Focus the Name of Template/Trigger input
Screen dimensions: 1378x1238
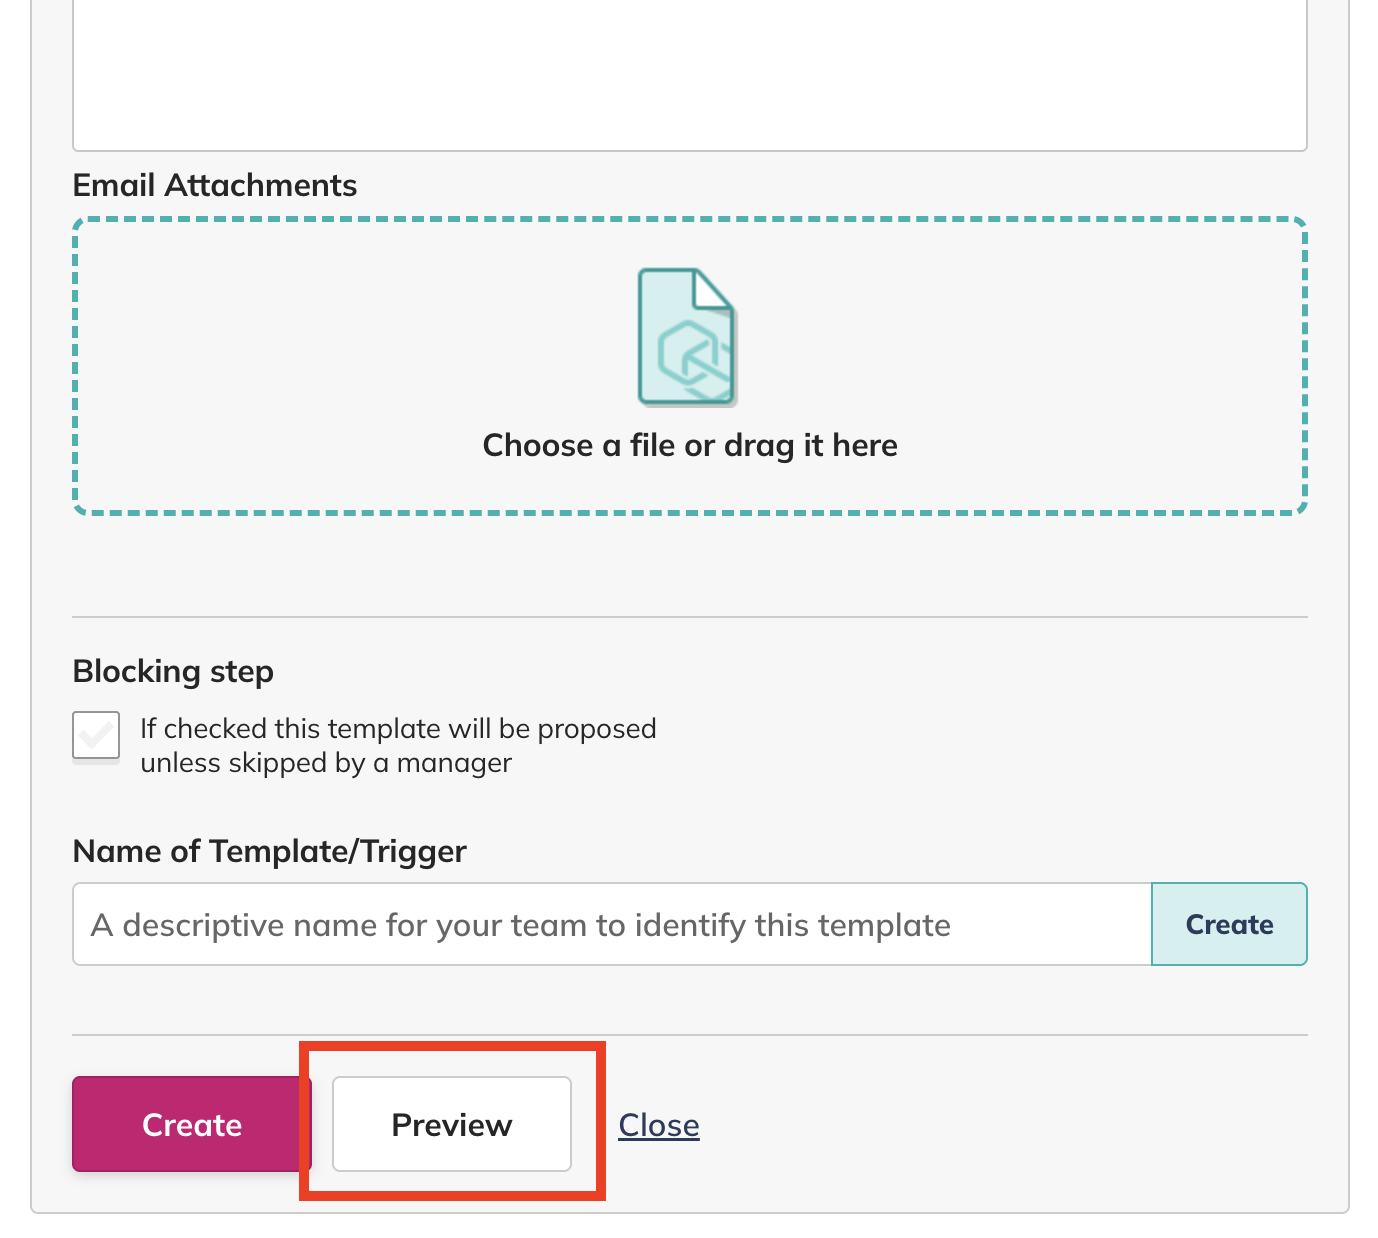(x=612, y=924)
